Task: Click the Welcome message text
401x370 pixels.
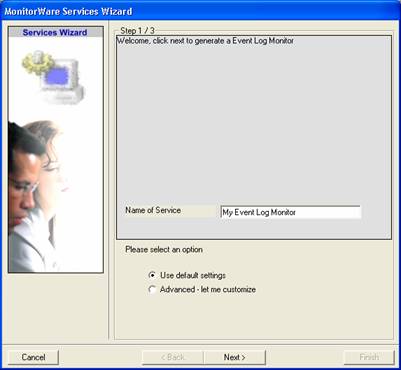Action: click(x=205, y=41)
